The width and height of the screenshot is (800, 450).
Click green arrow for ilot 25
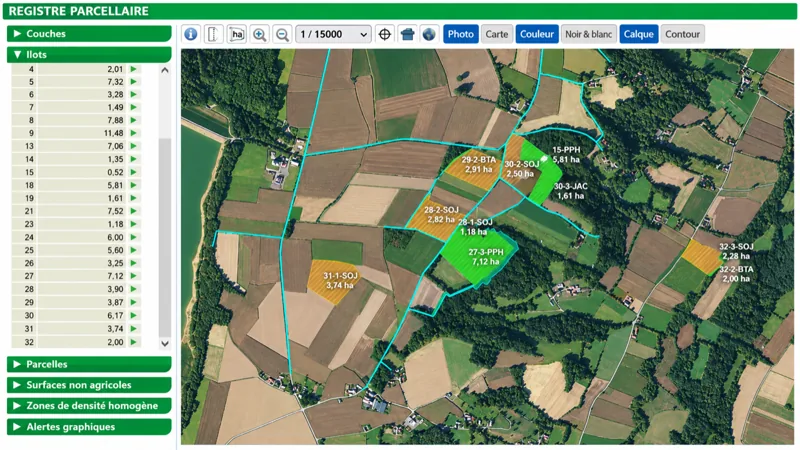tap(134, 251)
